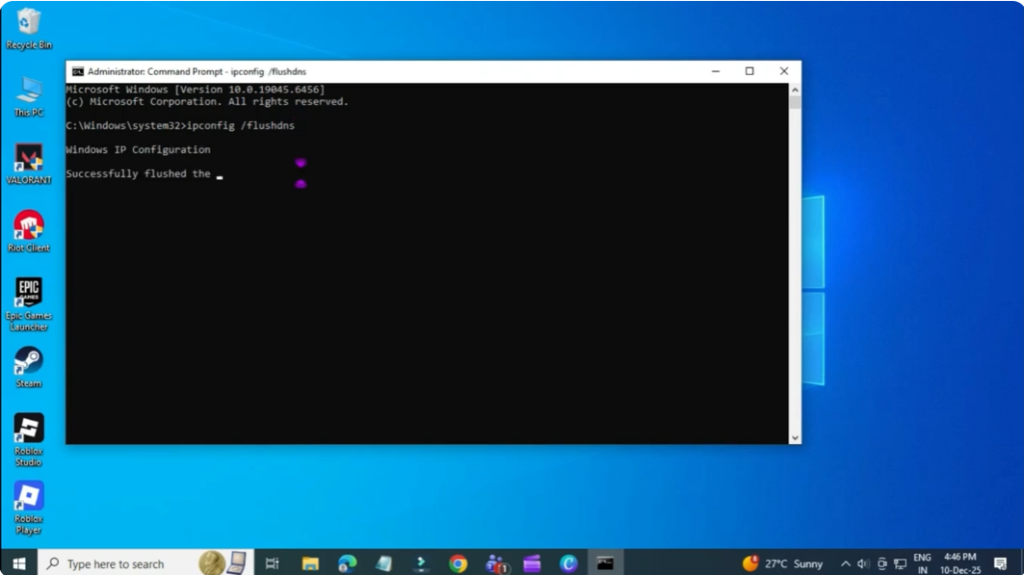Image resolution: width=1024 pixels, height=575 pixels.
Task: Open the volume control in system tray
Action: tap(863, 563)
